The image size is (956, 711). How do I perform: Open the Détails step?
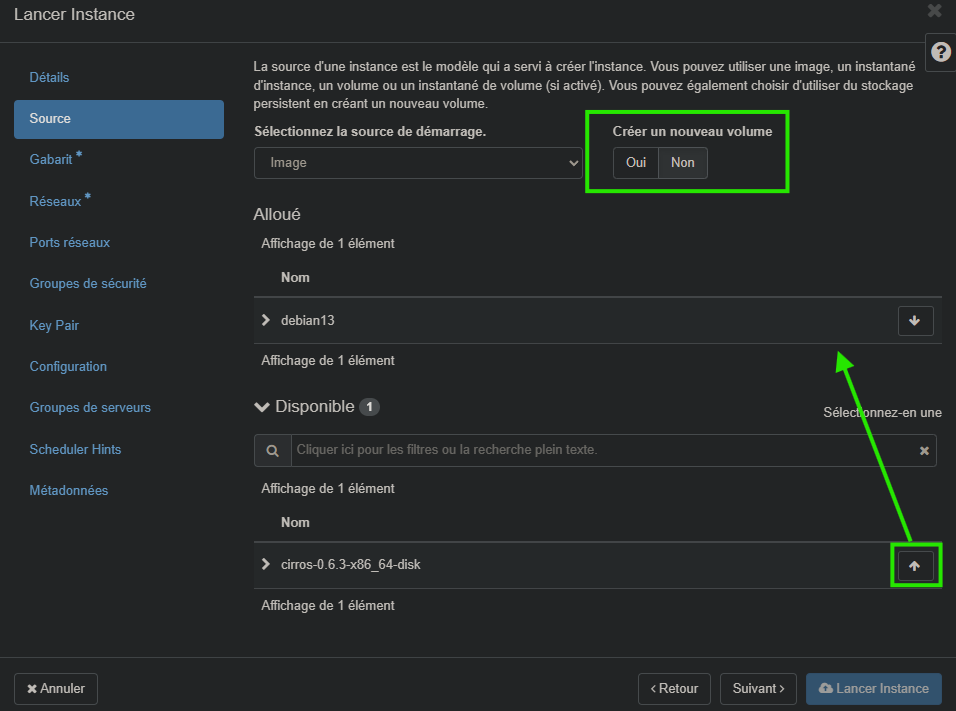(50, 77)
